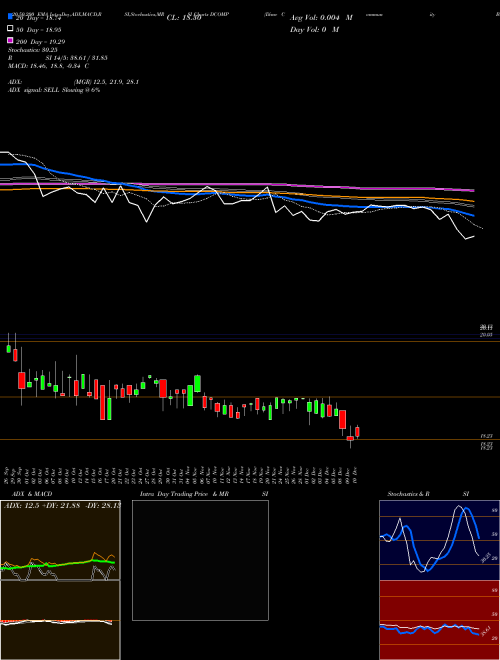The width and height of the screenshot is (500, 660).
Task: Click the '(MGR) 12.5, 21.9, 28.1' values
Action: (106, 82)
